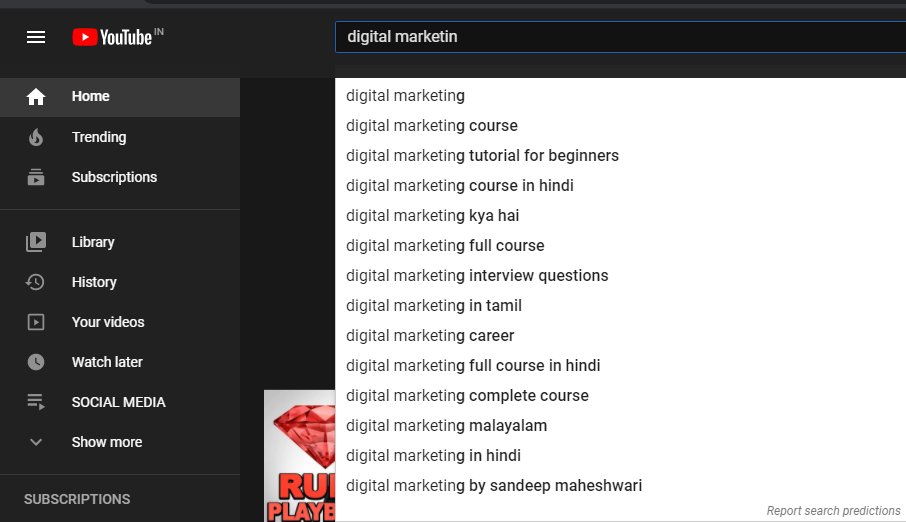Click the Library icon

36,242
